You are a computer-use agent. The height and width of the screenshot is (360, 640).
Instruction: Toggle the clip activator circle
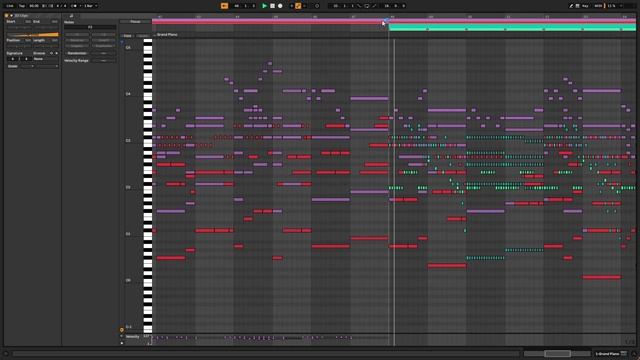pyautogui.click(x=7, y=16)
